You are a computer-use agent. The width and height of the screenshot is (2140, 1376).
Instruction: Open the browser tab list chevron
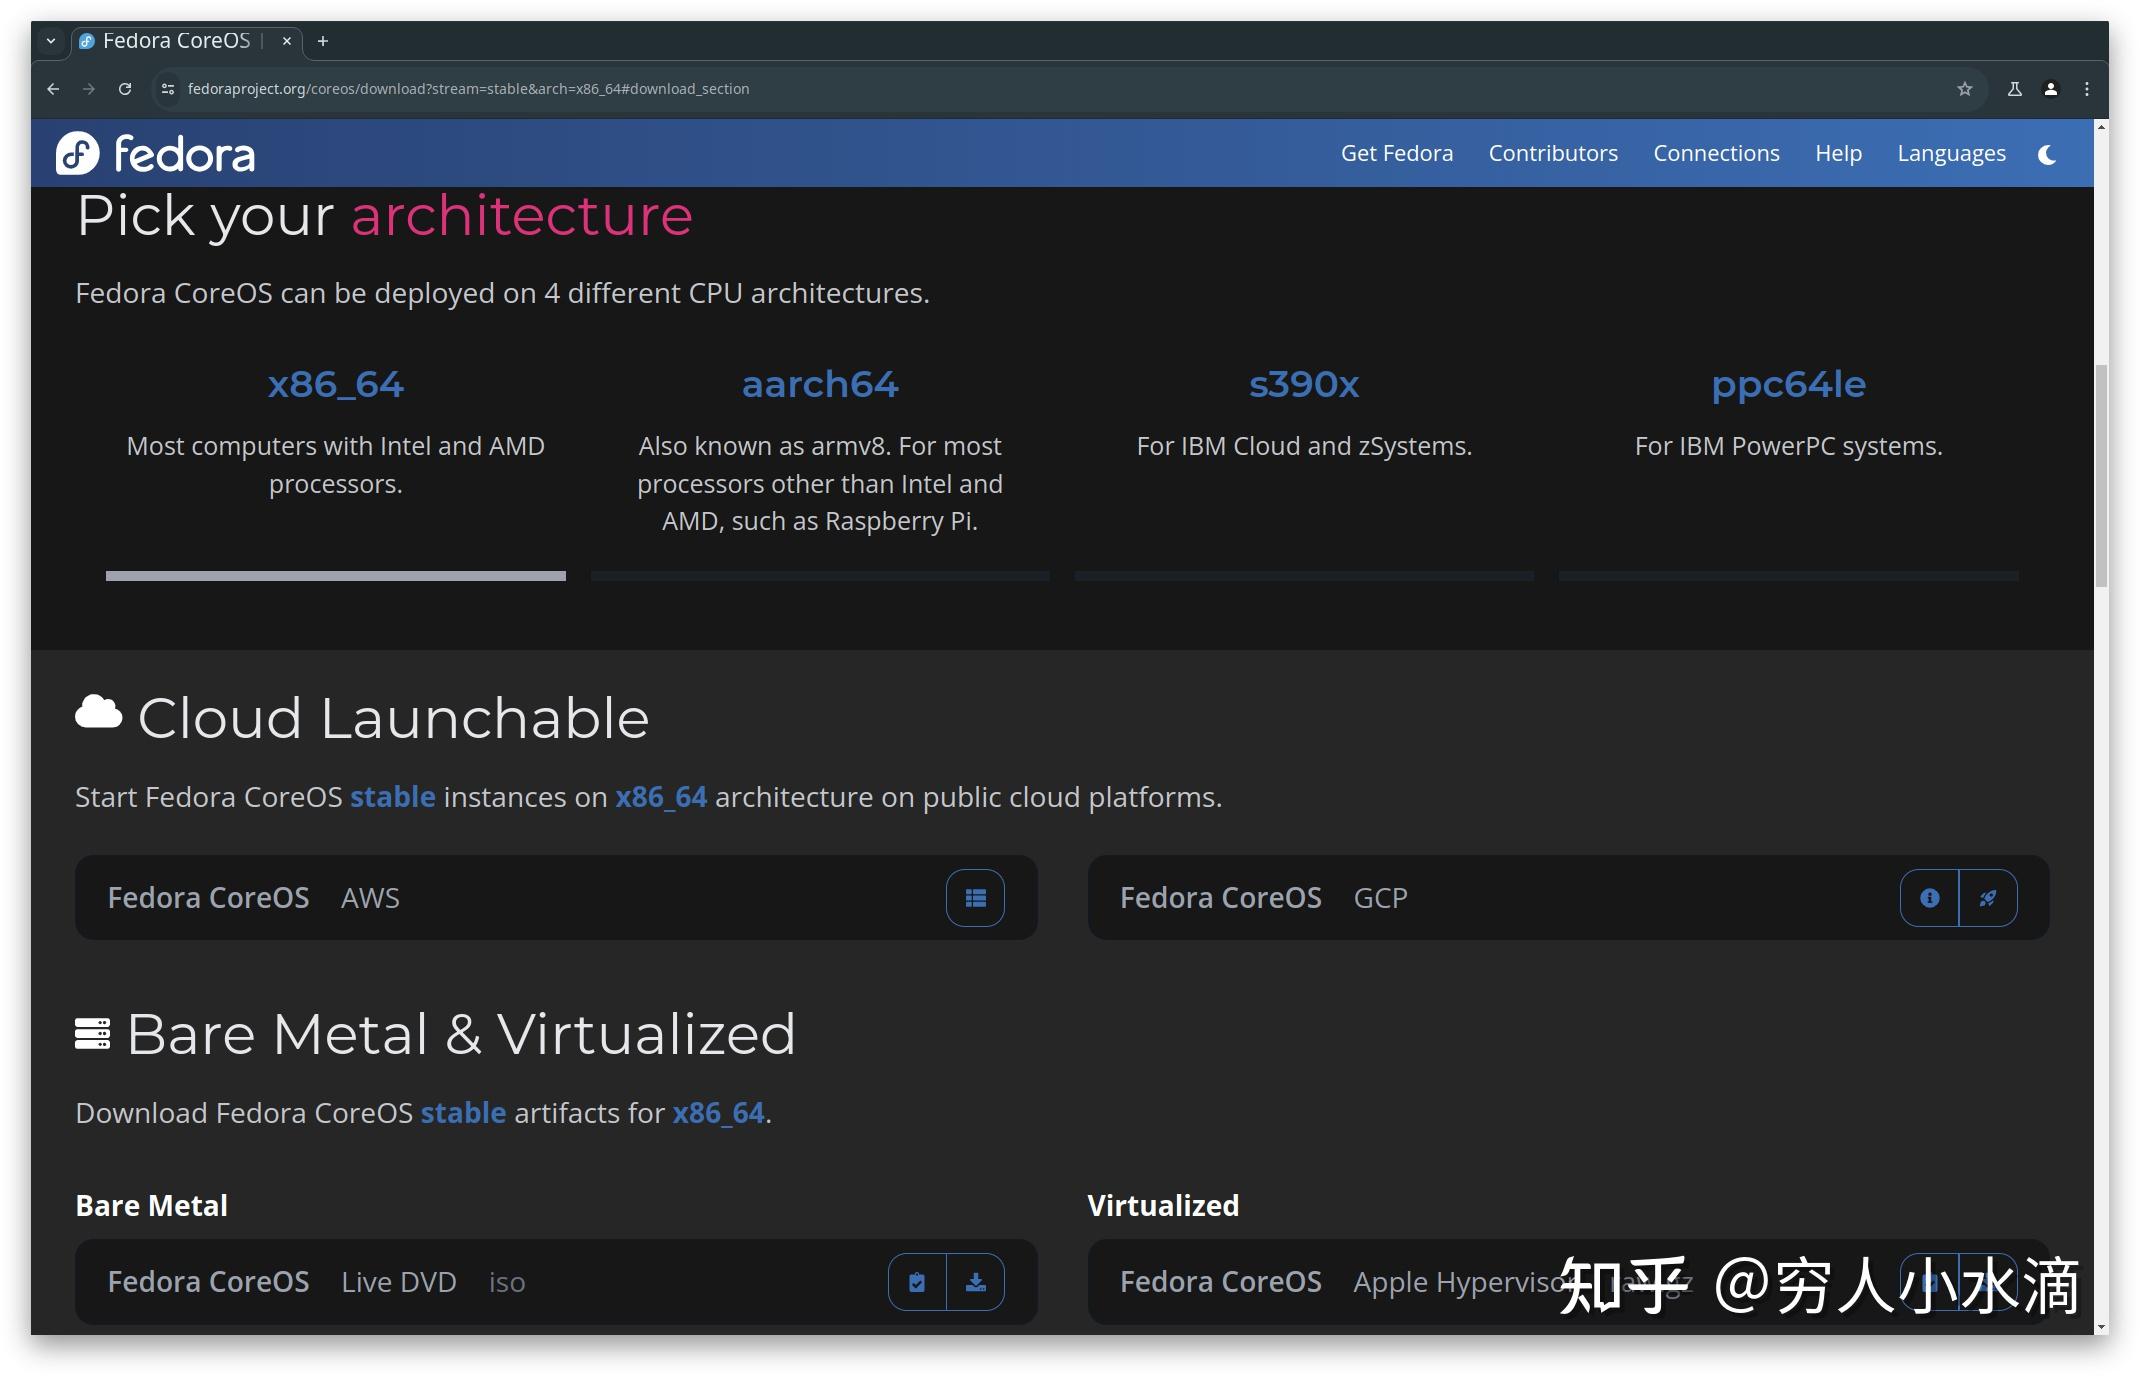[50, 41]
